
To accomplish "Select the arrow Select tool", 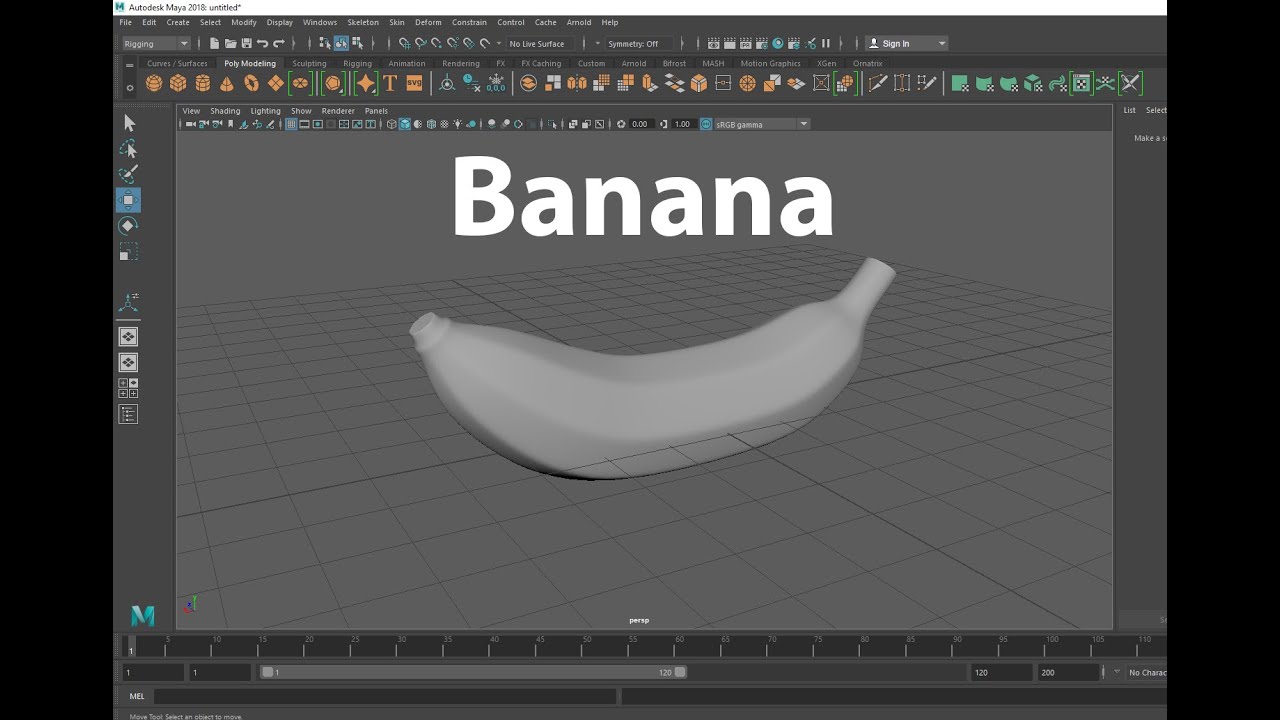I will (128, 122).
